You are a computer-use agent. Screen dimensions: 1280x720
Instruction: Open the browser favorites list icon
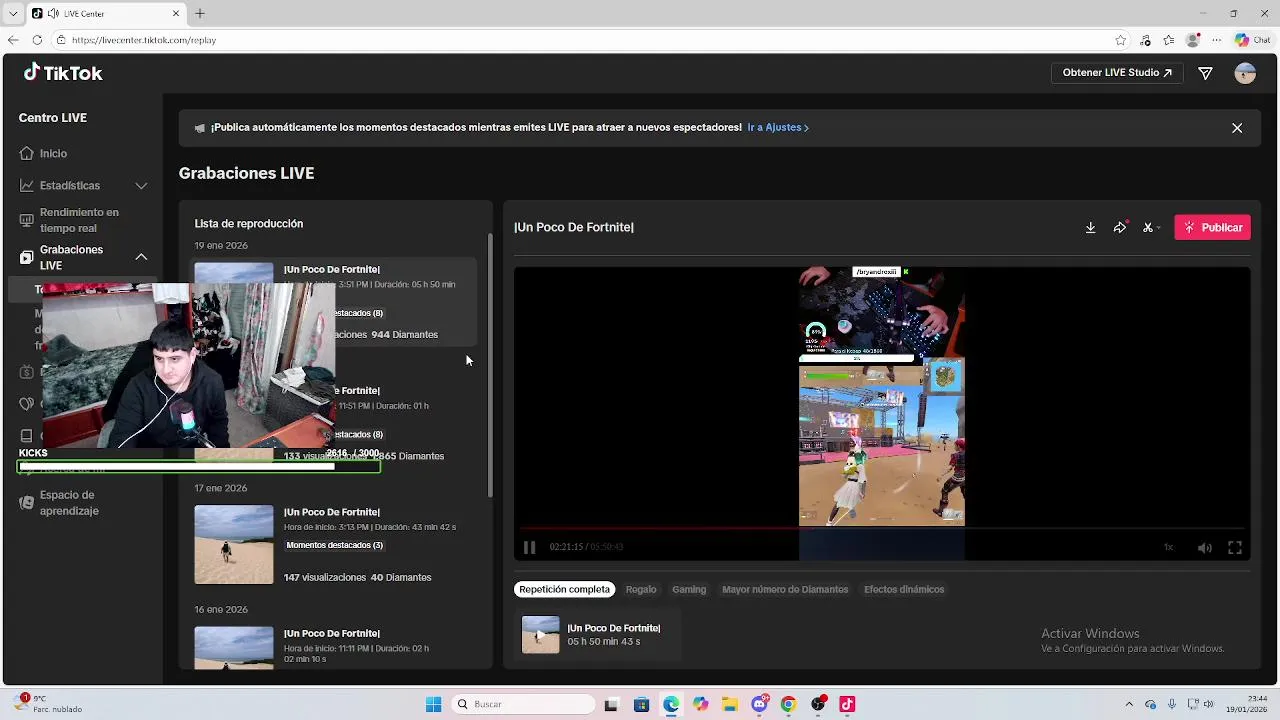click(1169, 40)
